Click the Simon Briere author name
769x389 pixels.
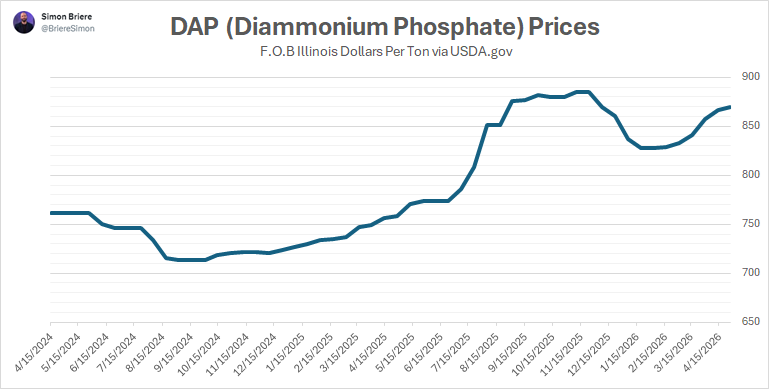(66, 17)
